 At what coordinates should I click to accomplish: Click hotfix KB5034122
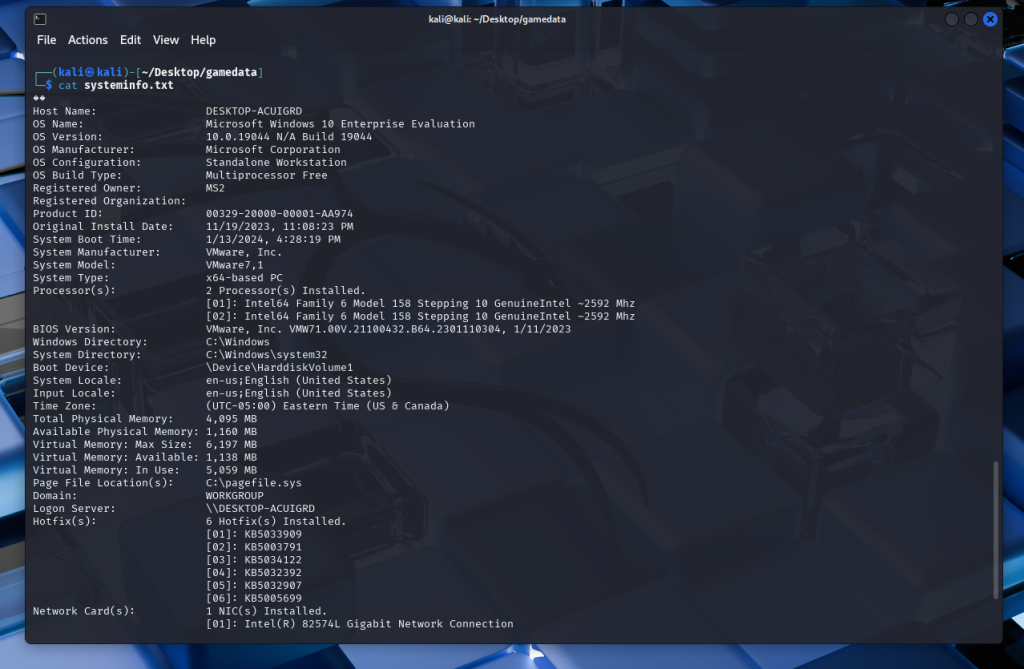[x=273, y=560]
